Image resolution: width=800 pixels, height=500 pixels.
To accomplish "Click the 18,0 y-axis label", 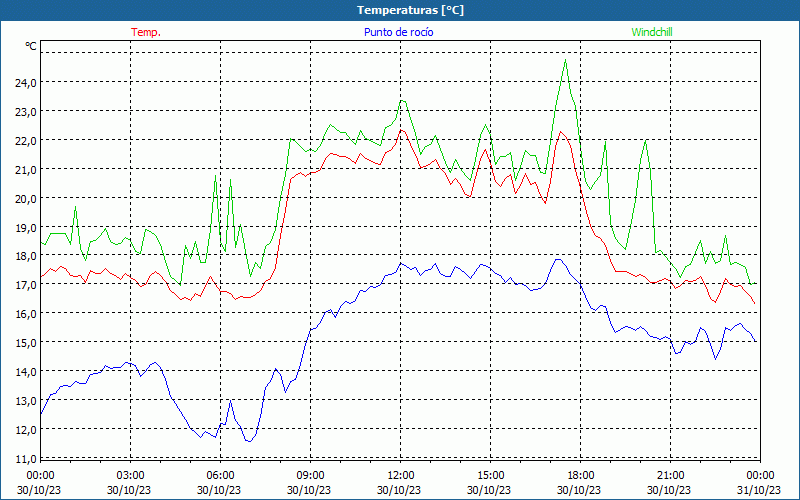I will [x=26, y=256].
